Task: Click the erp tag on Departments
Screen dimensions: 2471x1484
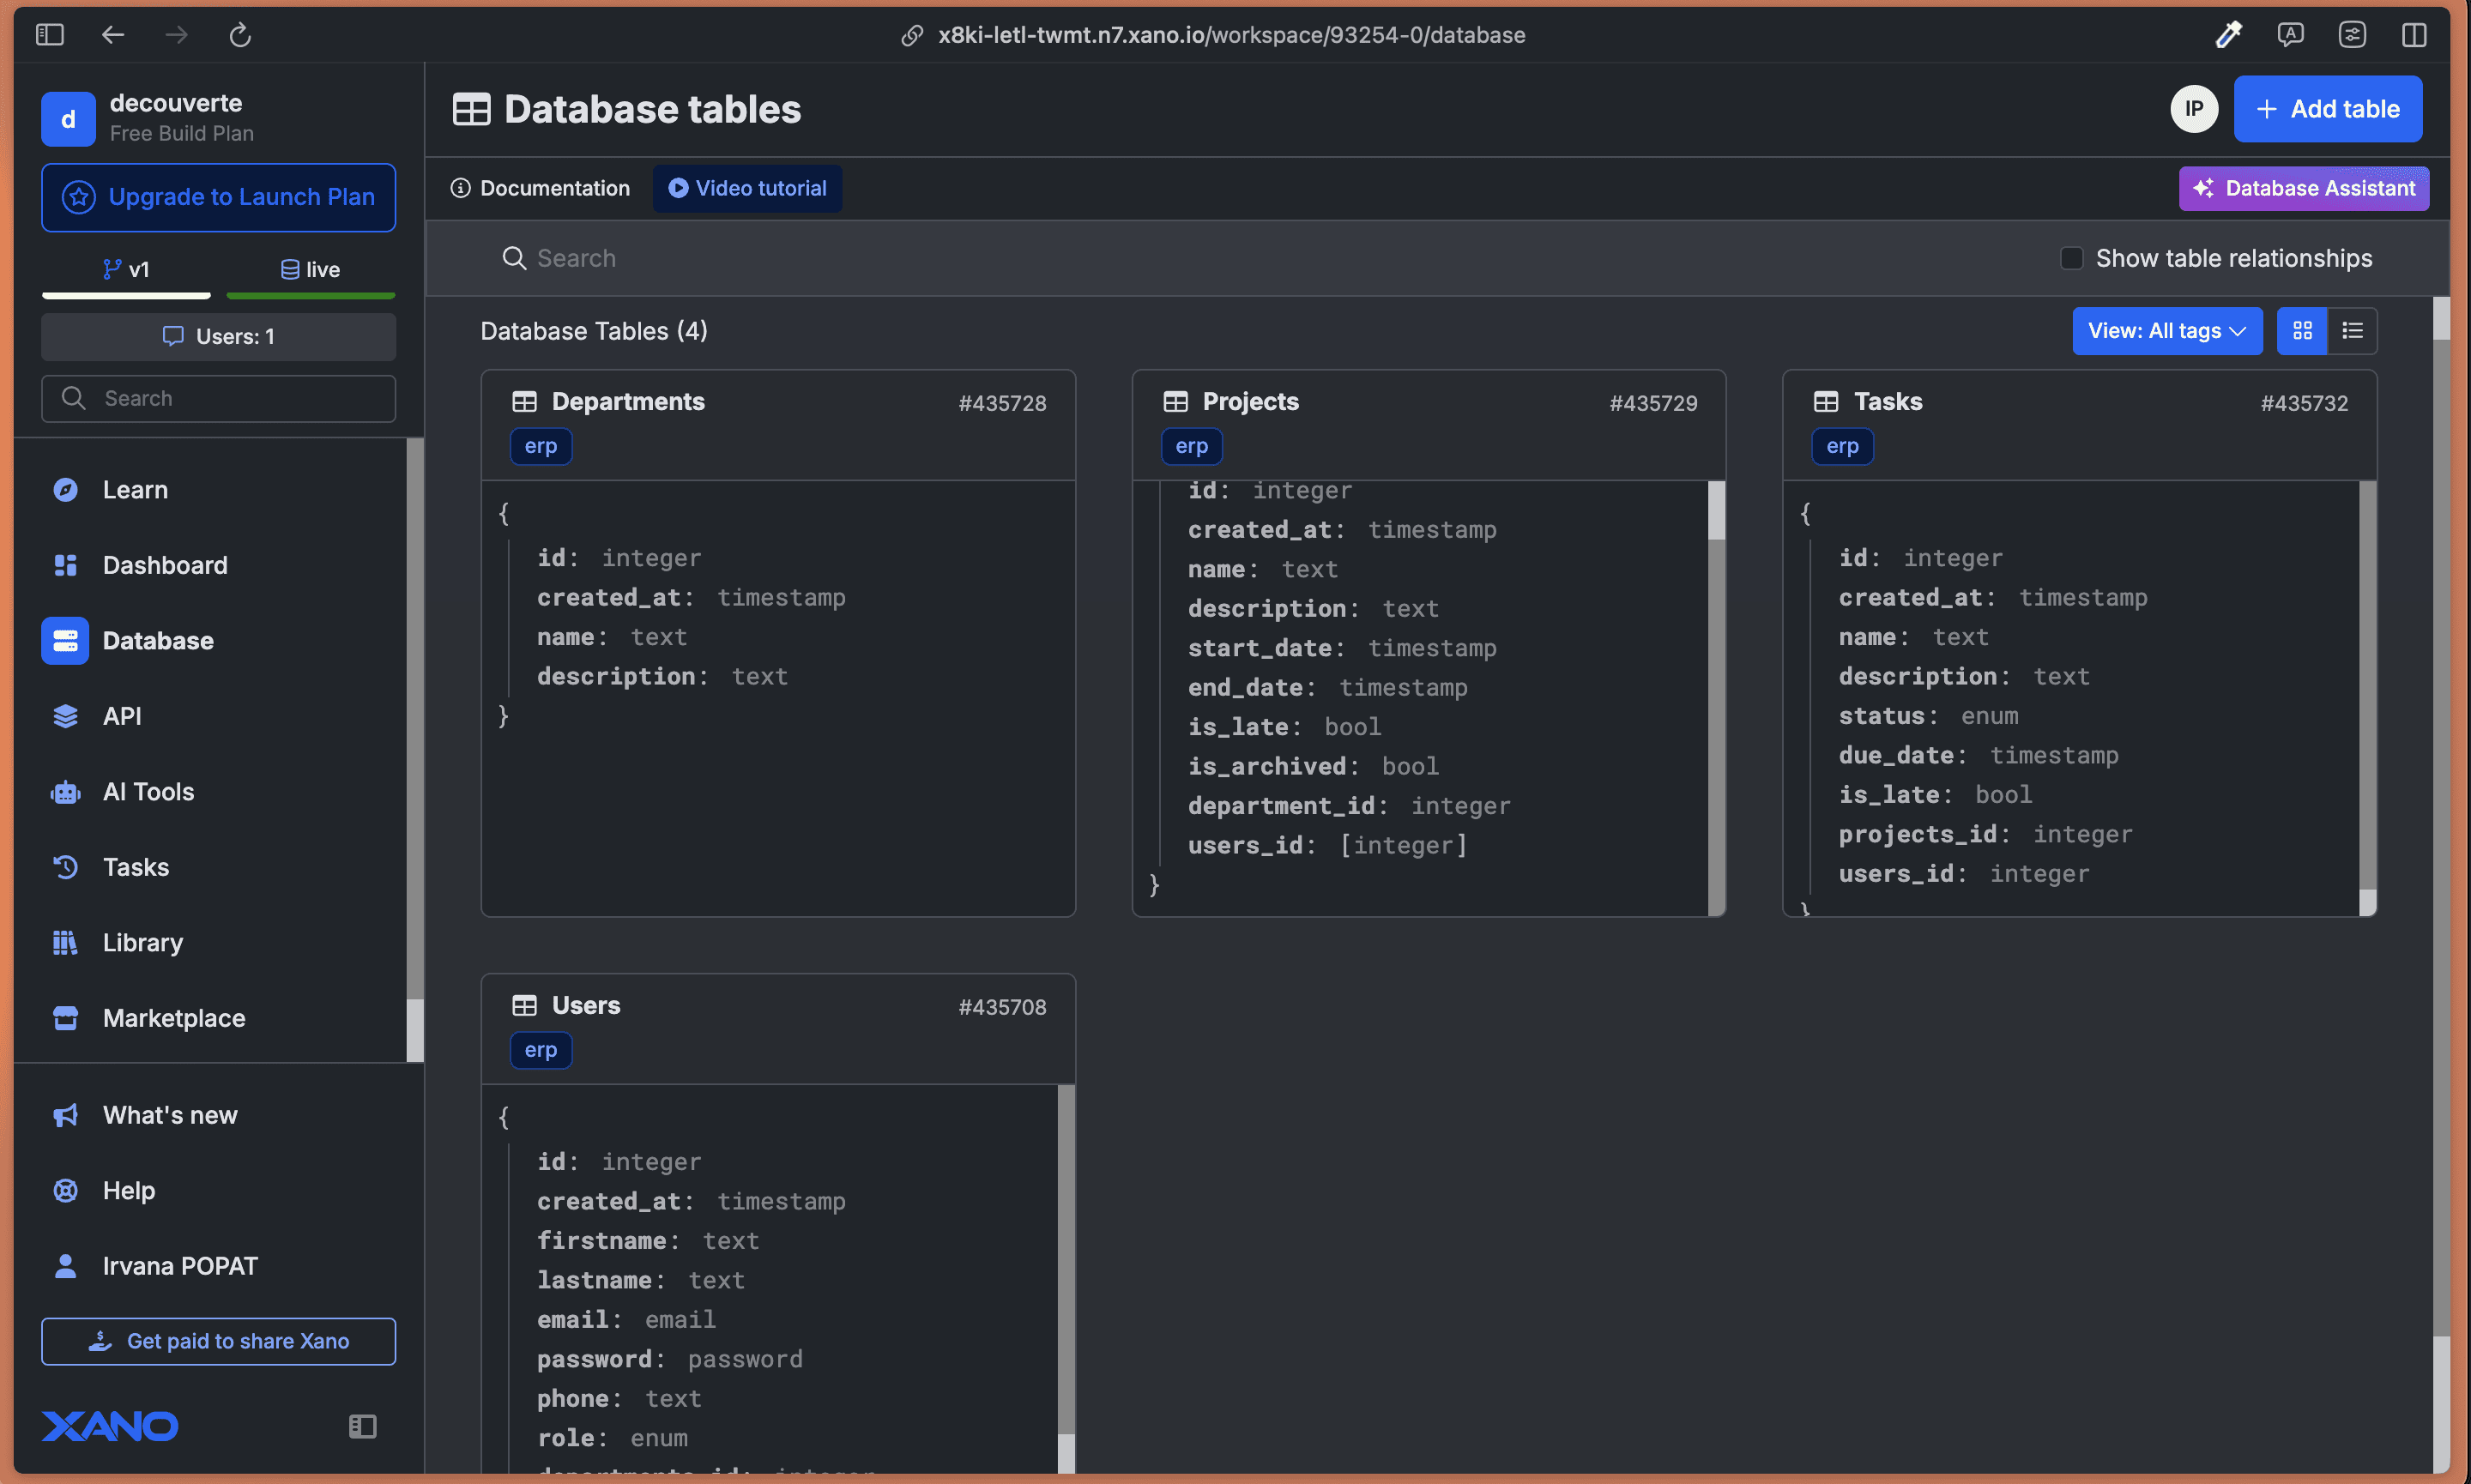Action: [541, 446]
